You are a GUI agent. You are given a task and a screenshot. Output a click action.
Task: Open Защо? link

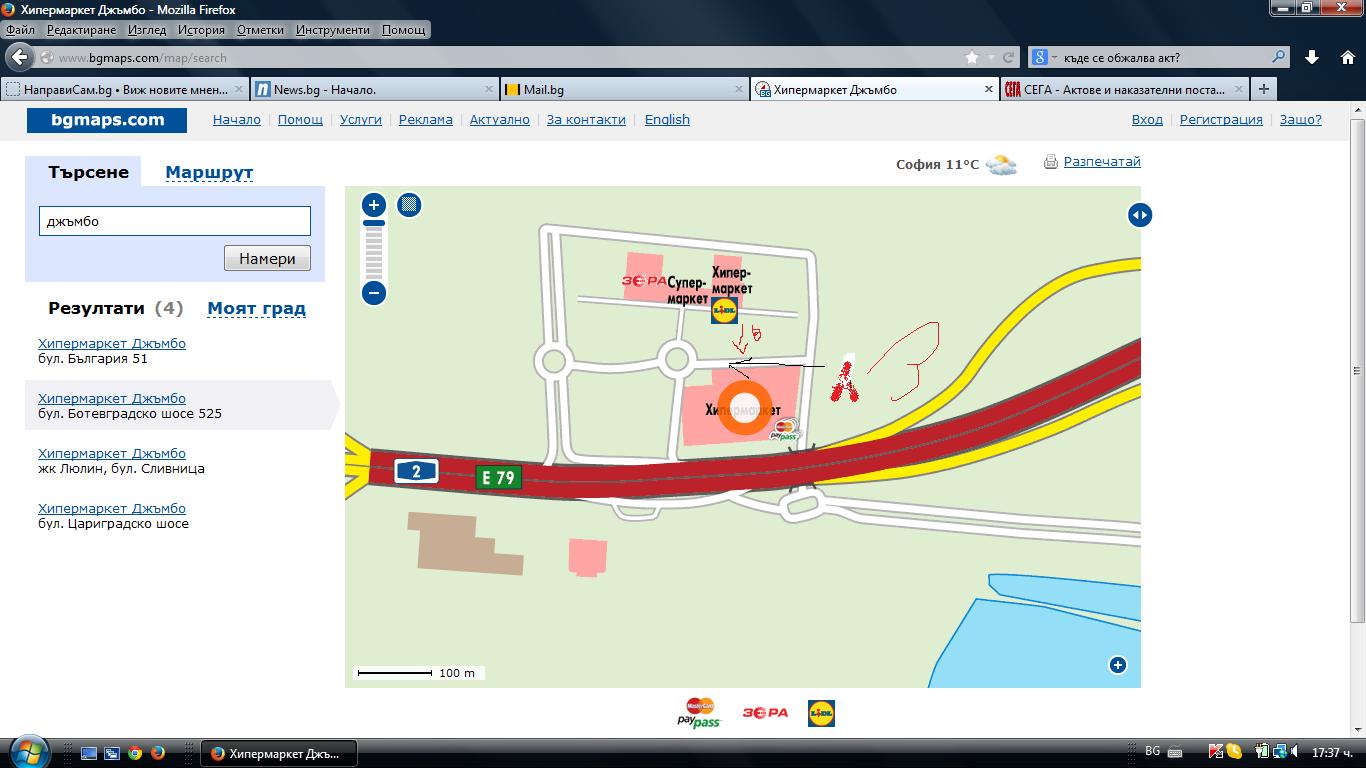1300,119
